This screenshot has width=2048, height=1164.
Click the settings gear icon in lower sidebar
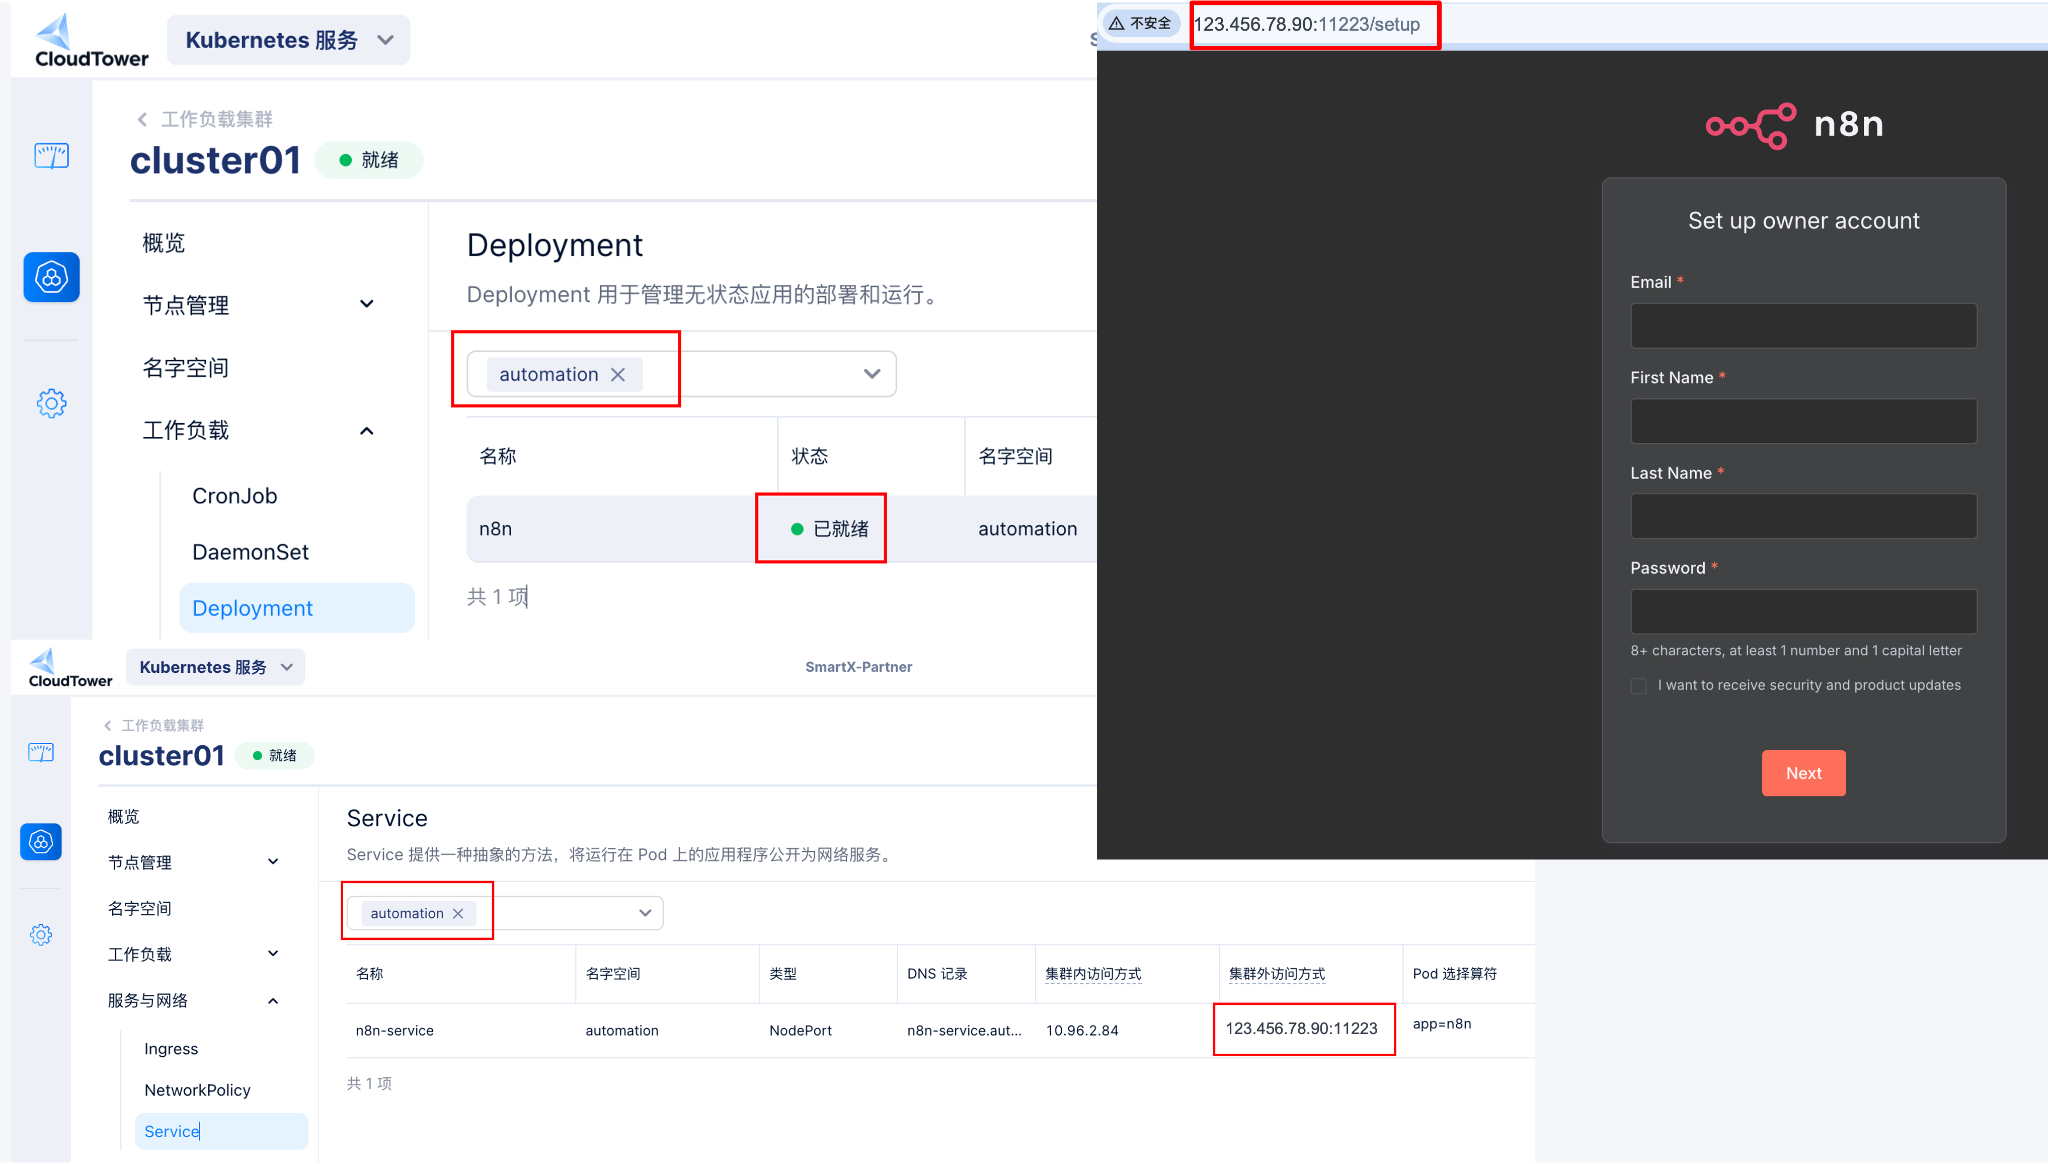(41, 935)
